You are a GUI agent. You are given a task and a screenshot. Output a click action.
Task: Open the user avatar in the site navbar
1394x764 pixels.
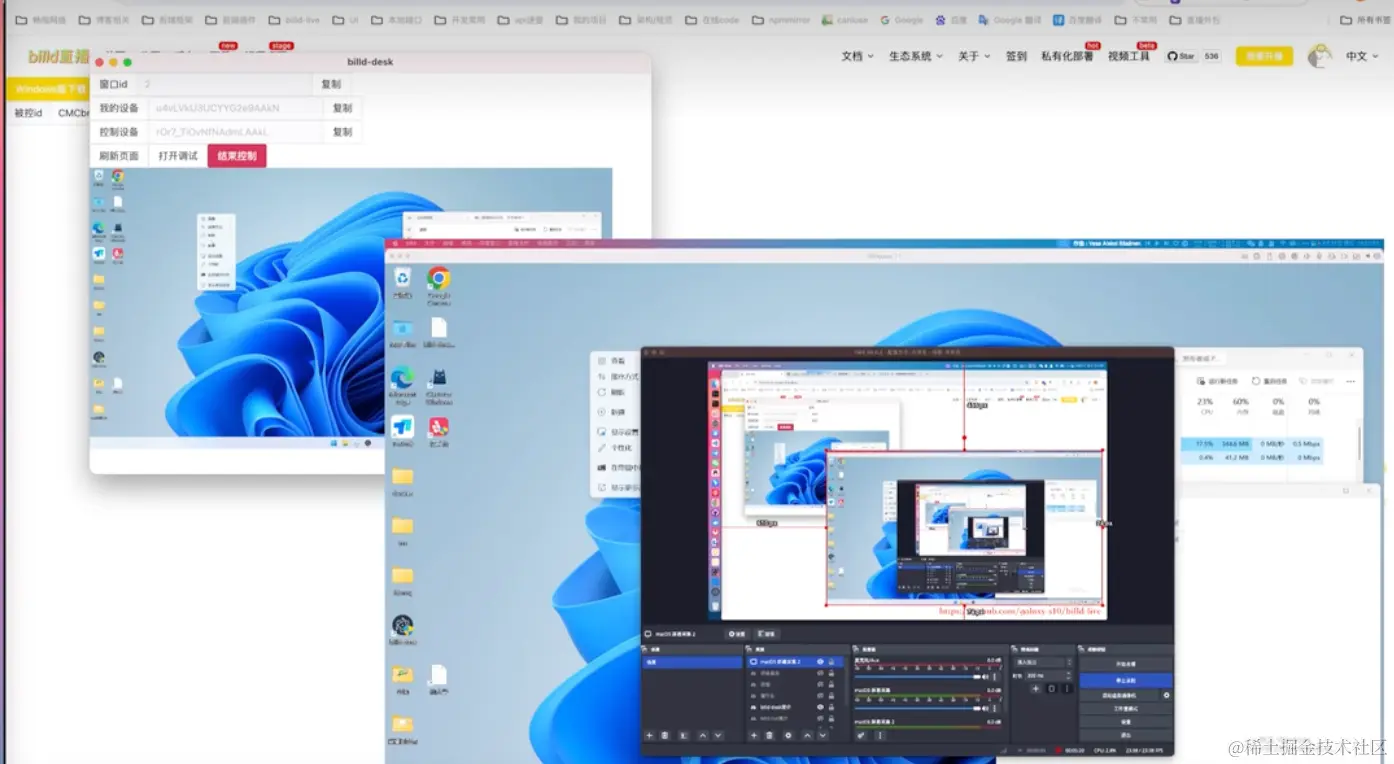coord(1320,56)
